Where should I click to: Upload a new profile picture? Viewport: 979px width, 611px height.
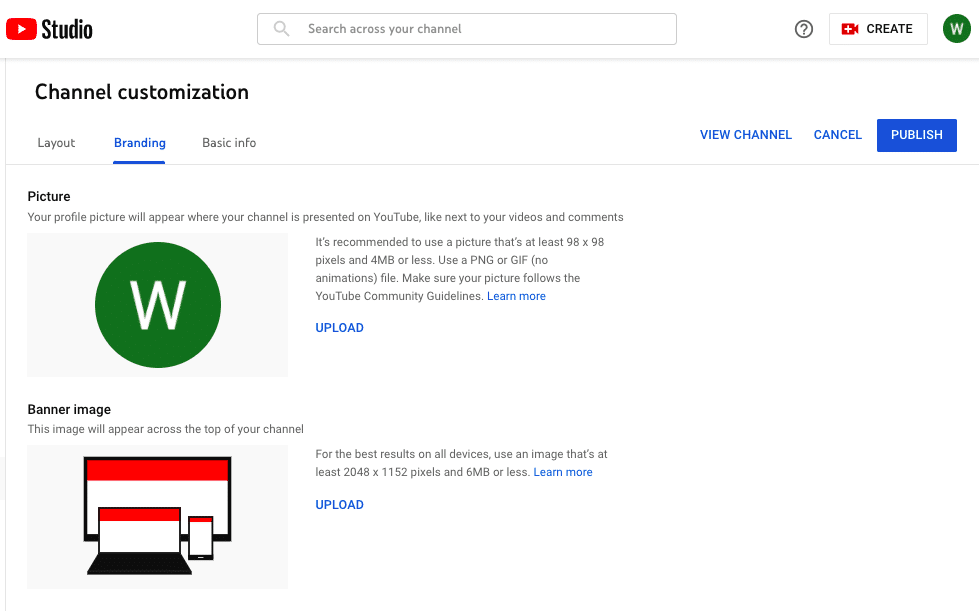click(x=339, y=328)
